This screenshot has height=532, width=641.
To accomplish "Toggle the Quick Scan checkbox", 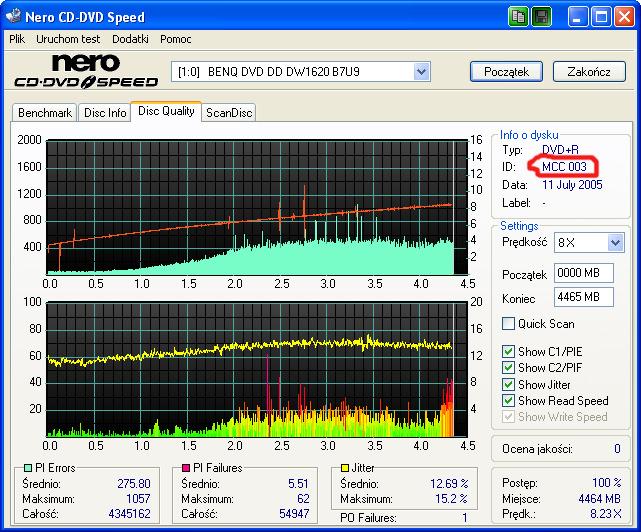I will click(x=508, y=323).
